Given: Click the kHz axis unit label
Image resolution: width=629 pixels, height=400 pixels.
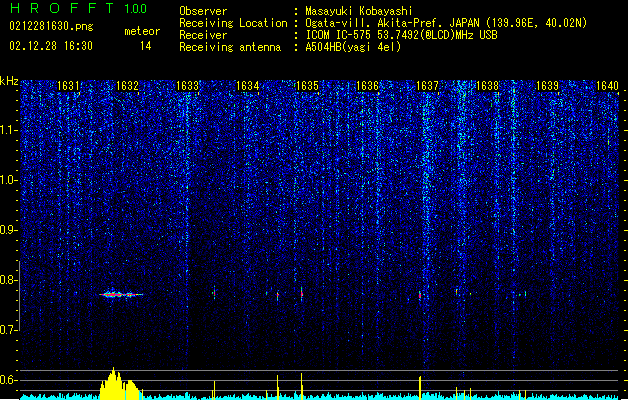Looking at the screenshot, I should pos(9,81).
